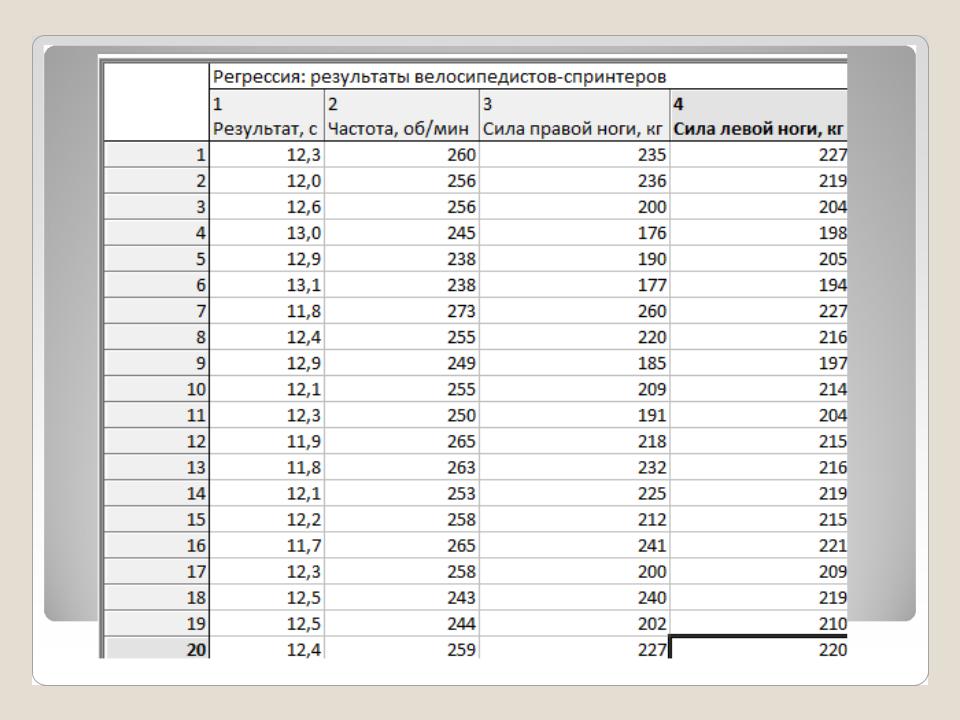Click frequency cell 250 in row 11
960x720 pixels.
(x=402, y=415)
